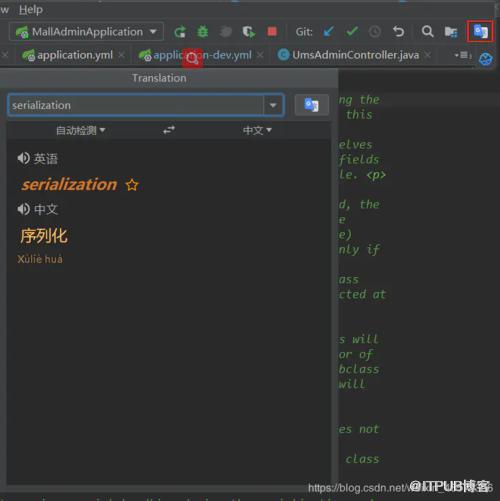
Task: Click the greyed-out run with coverage icon
Action: coord(225,32)
